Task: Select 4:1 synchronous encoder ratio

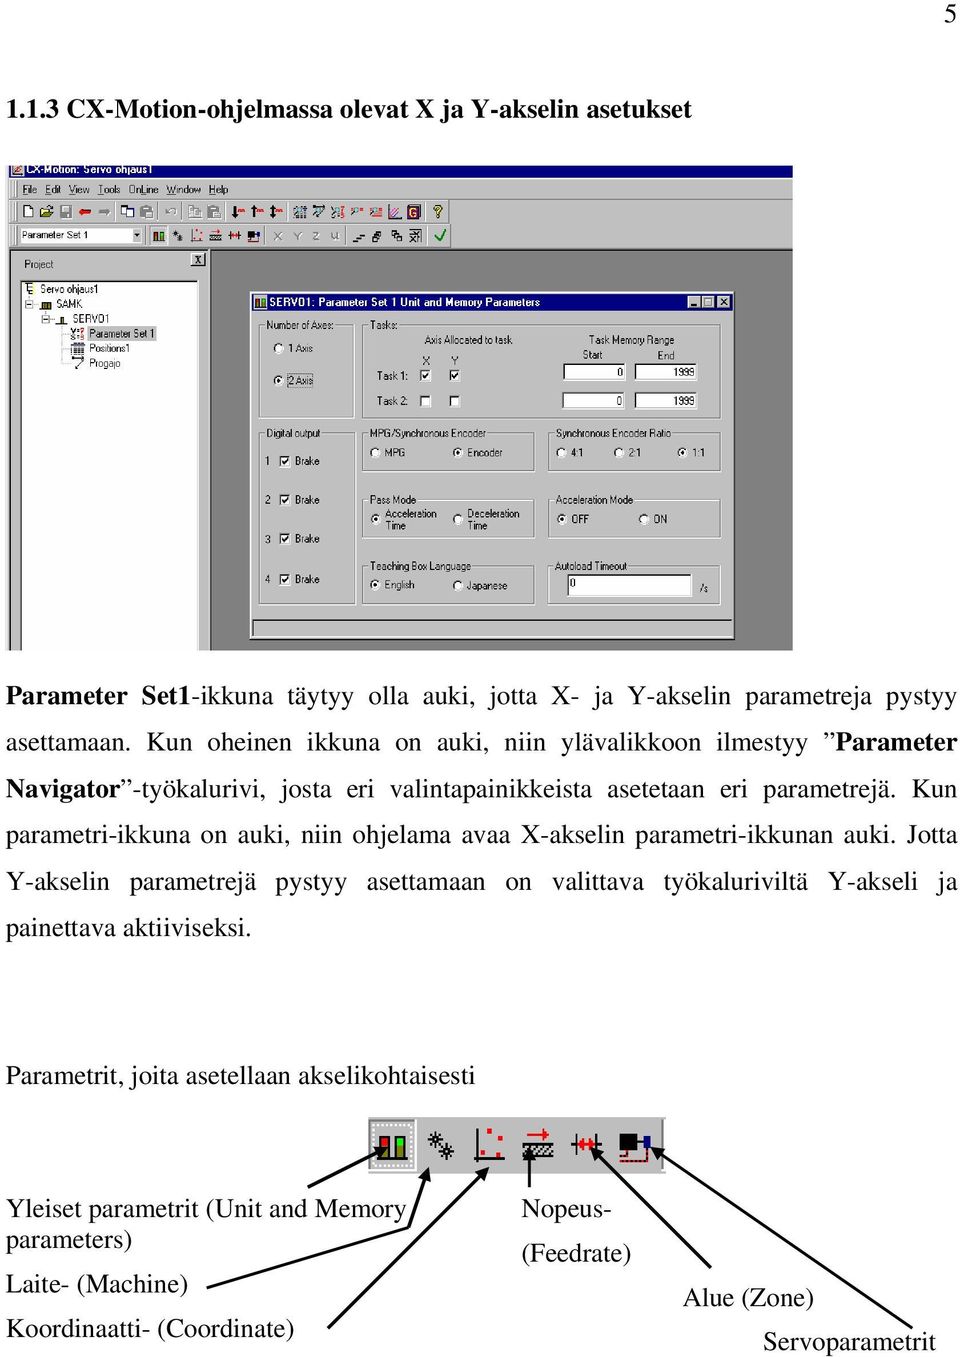Action: click(561, 452)
